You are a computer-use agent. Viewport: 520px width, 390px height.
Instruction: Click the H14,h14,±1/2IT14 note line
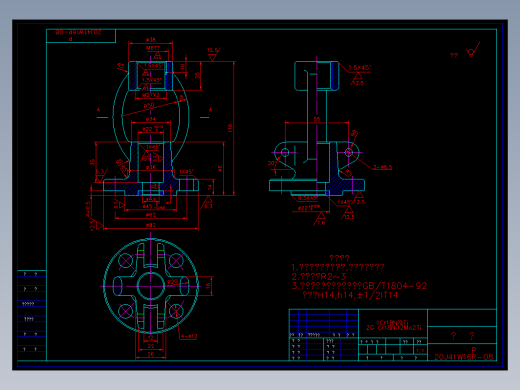pos(350,295)
